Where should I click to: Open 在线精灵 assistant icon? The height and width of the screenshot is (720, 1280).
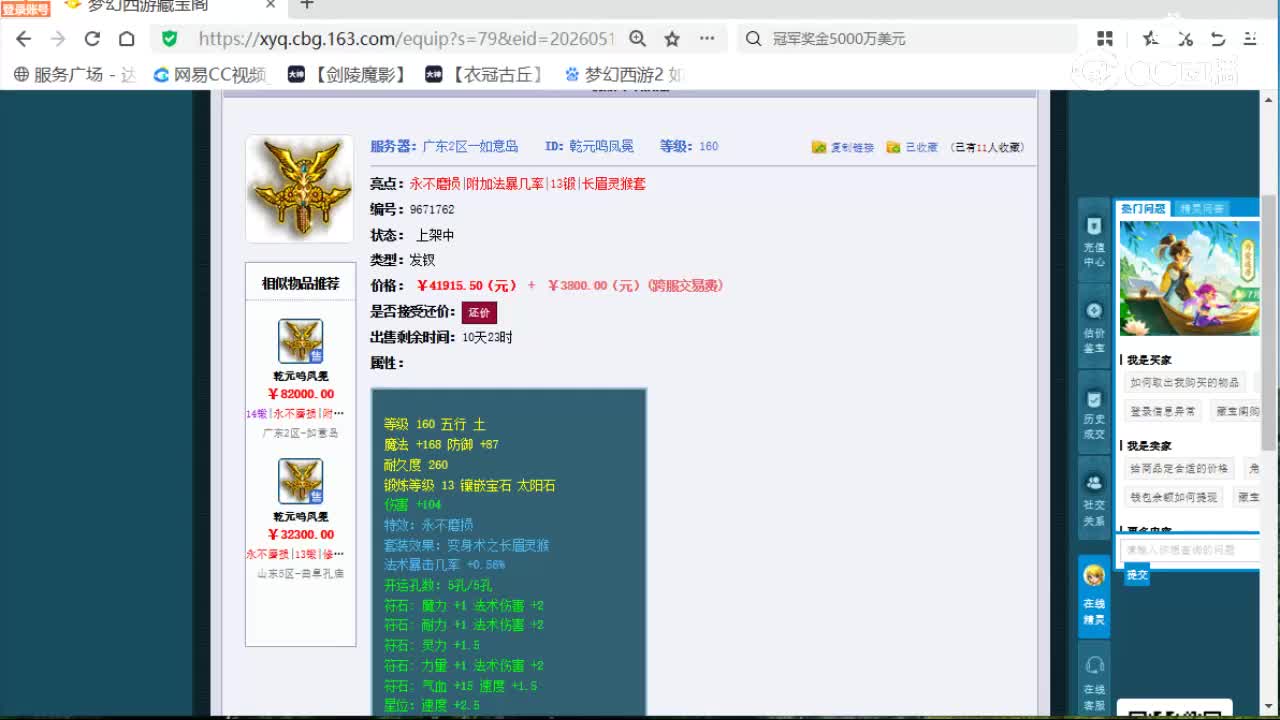pyautogui.click(x=1094, y=595)
